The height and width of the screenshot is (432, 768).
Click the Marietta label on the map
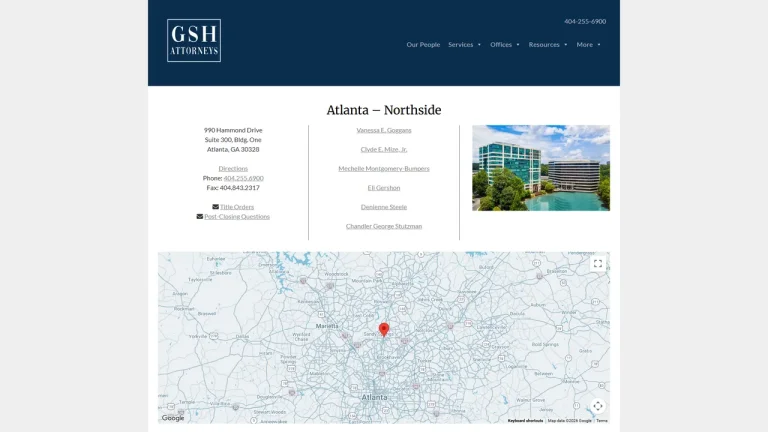click(327, 326)
